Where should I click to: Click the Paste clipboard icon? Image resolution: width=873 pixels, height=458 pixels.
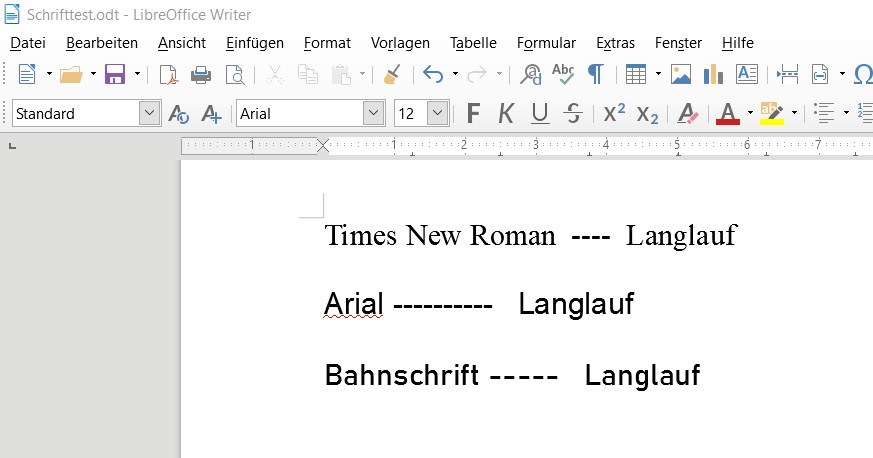(341, 74)
